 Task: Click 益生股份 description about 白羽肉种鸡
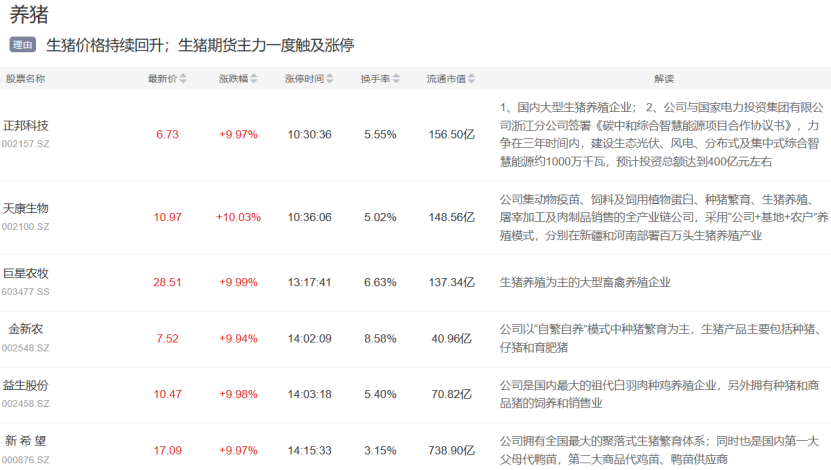659,394
